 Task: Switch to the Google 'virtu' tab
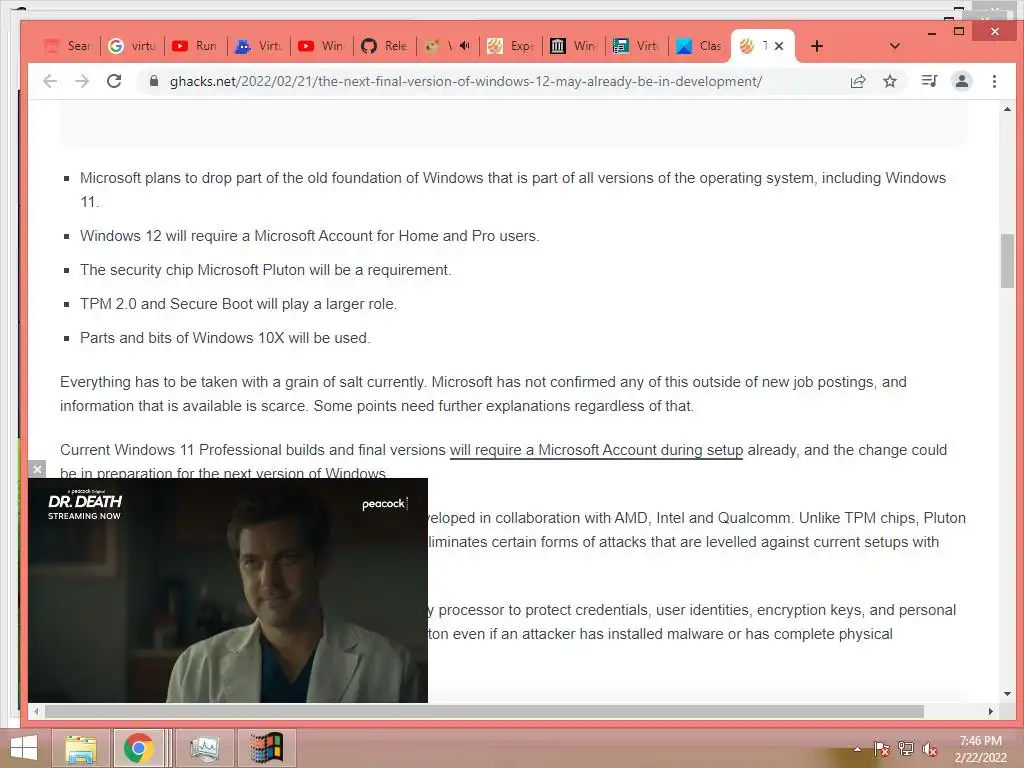[133, 46]
